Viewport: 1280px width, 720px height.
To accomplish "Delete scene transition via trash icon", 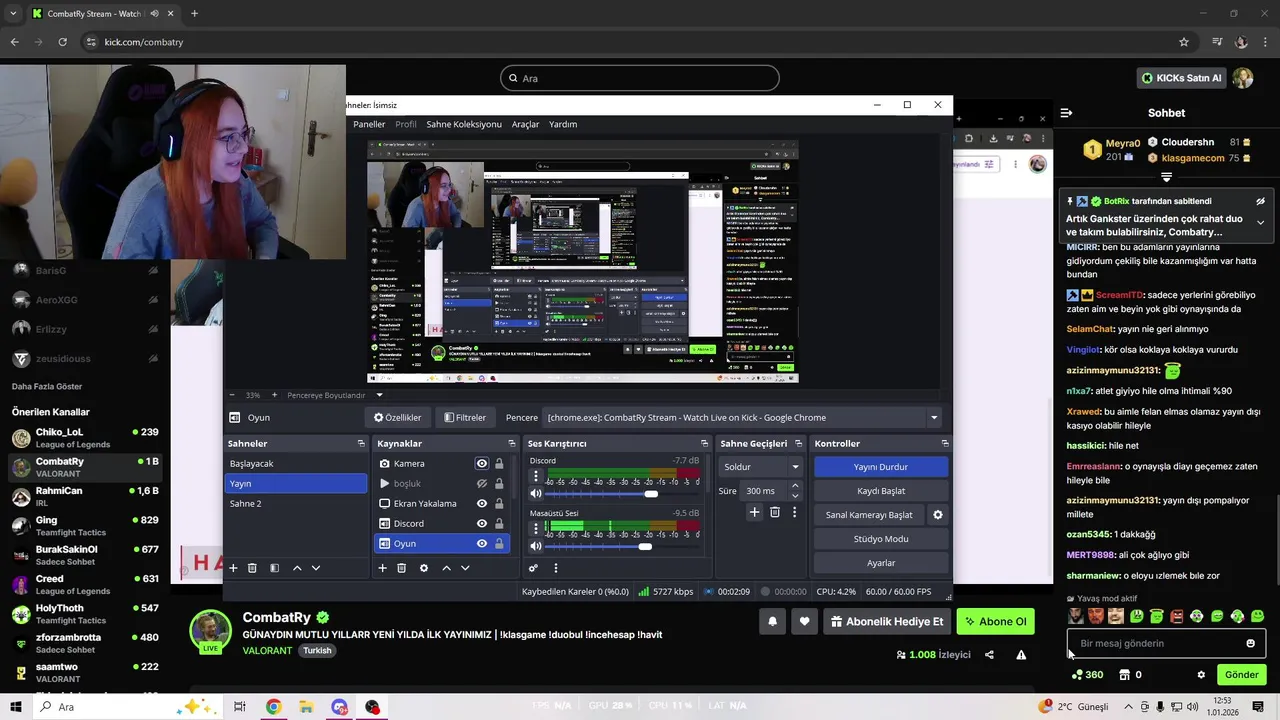I will click(x=774, y=512).
